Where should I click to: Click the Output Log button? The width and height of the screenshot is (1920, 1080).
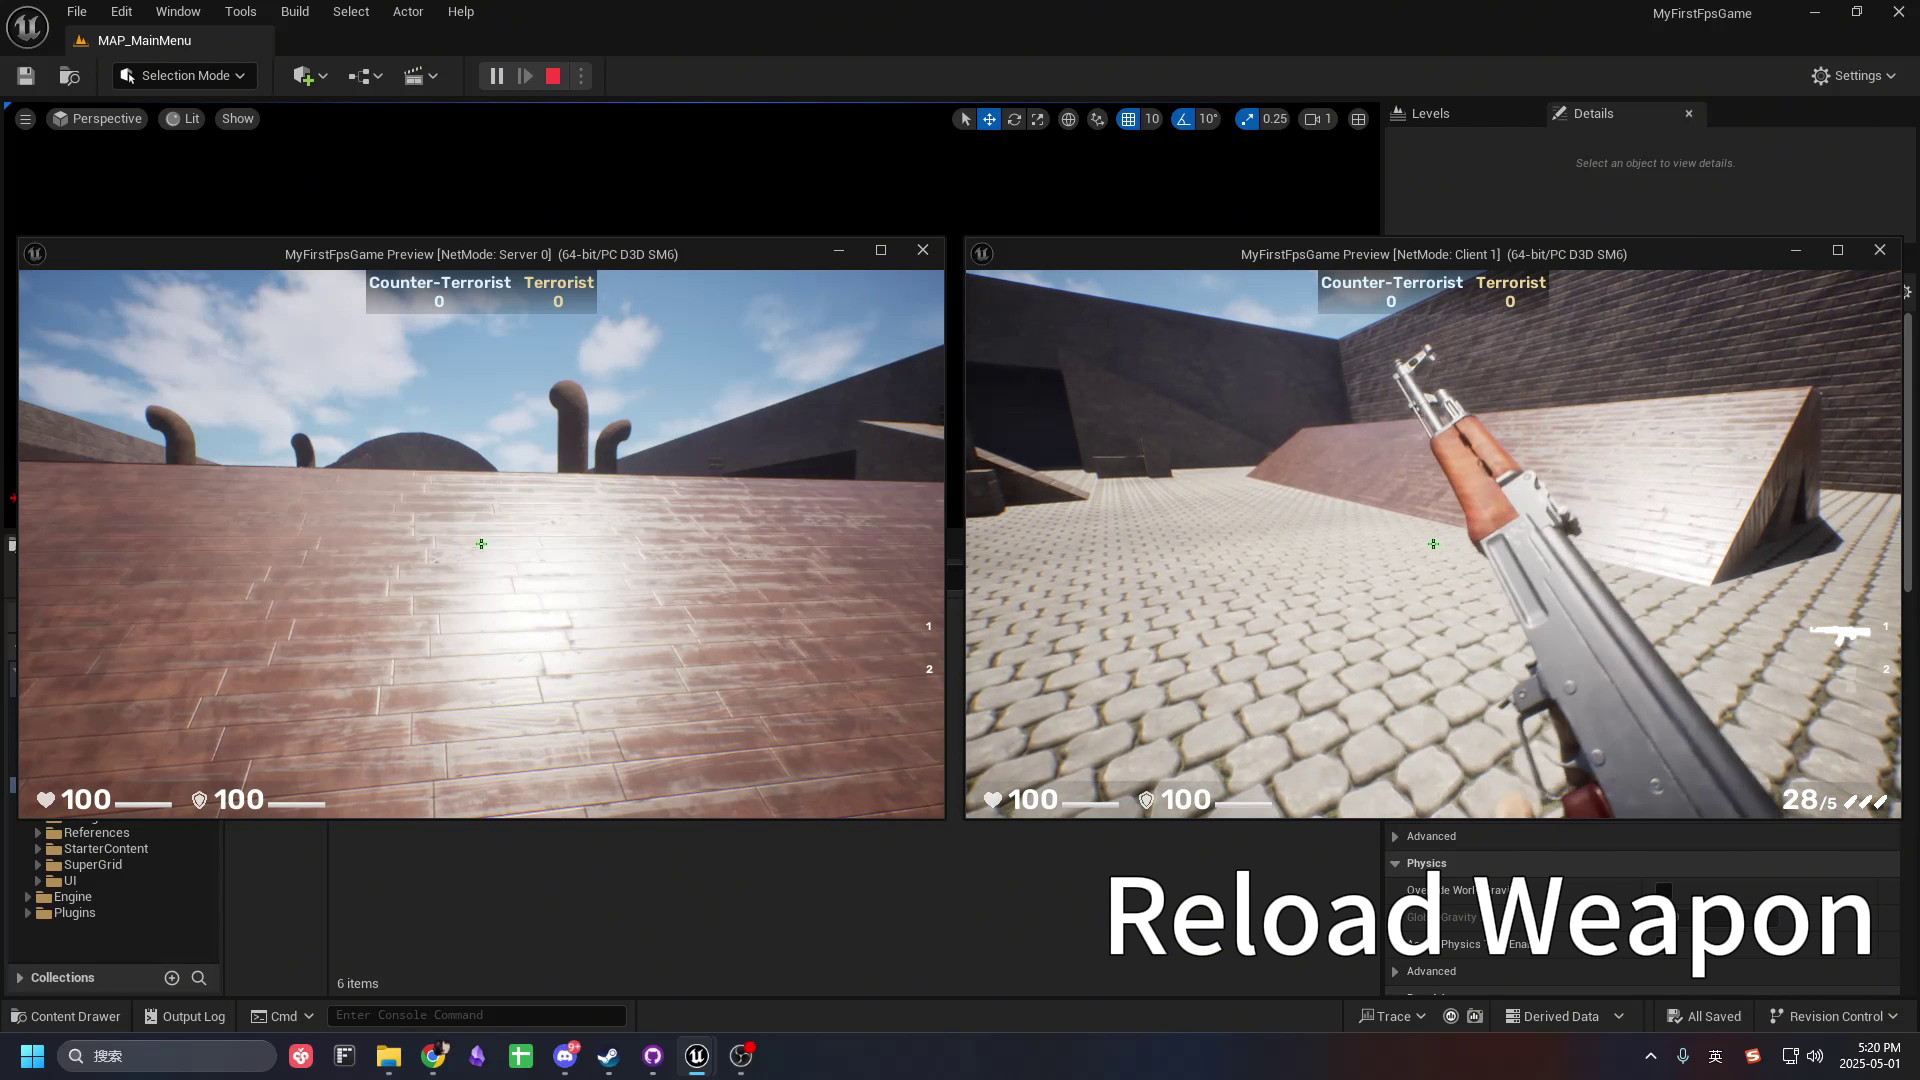[185, 1016]
